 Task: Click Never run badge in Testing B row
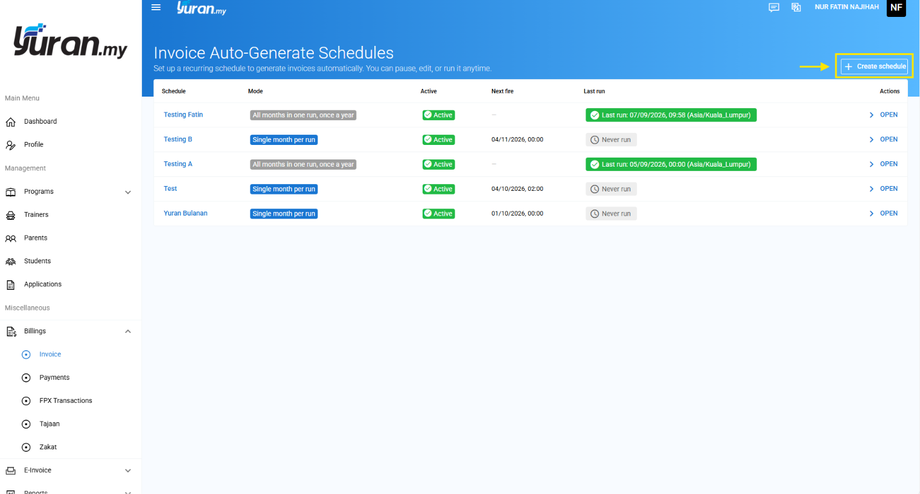611,140
